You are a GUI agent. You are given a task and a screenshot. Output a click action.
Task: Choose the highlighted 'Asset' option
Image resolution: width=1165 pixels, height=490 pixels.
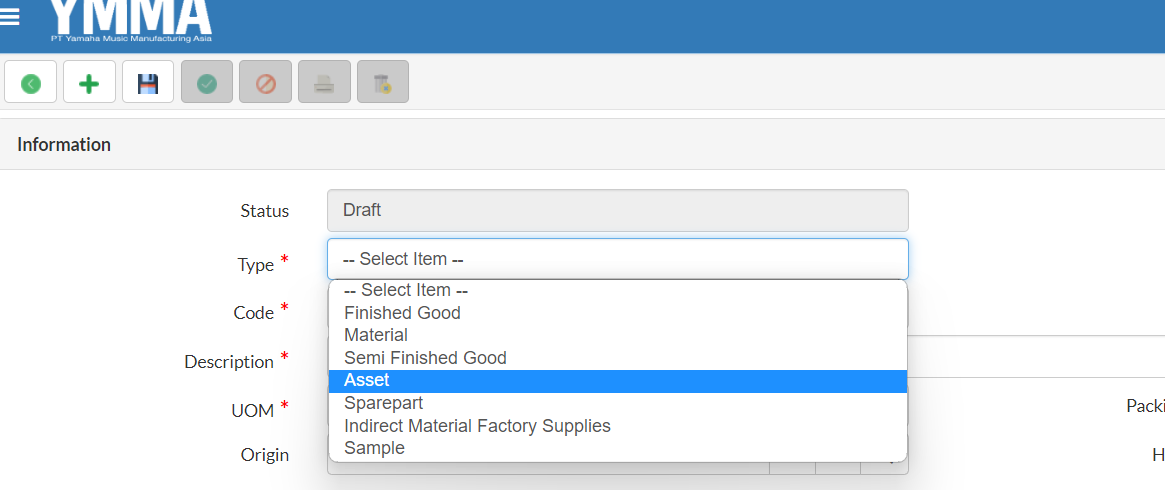click(x=367, y=381)
